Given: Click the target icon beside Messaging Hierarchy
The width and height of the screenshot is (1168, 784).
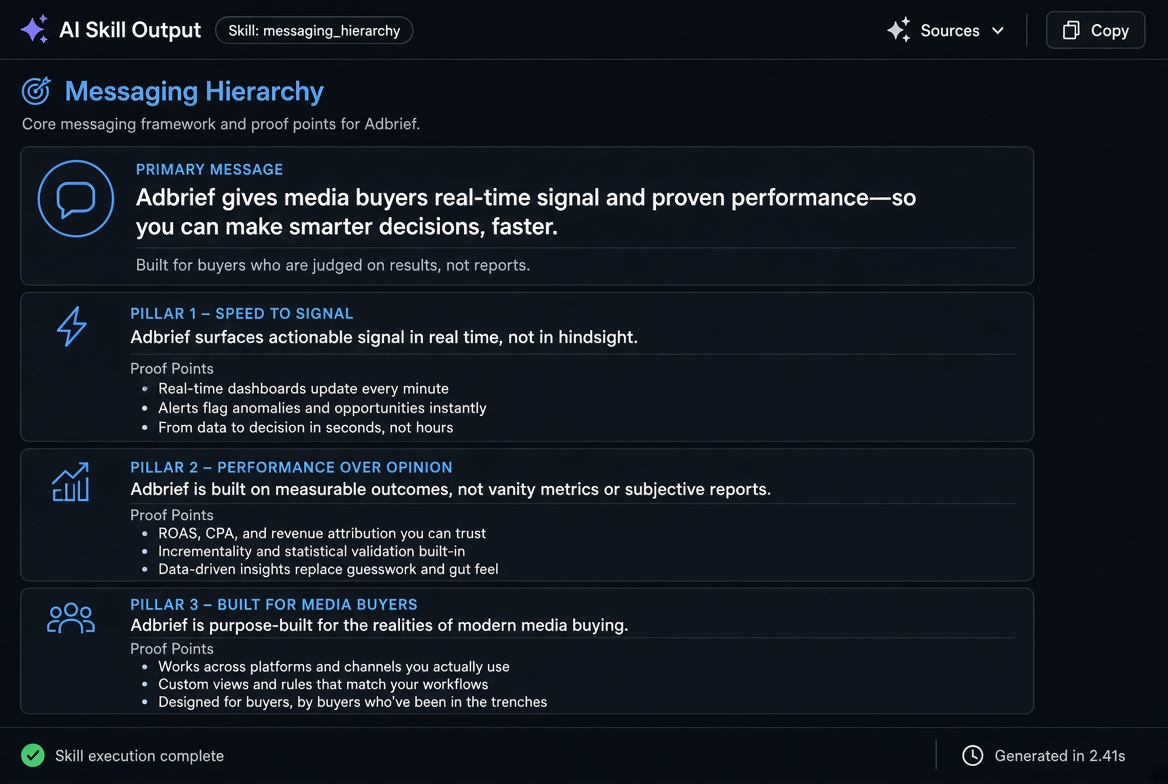Looking at the screenshot, I should (x=36, y=91).
